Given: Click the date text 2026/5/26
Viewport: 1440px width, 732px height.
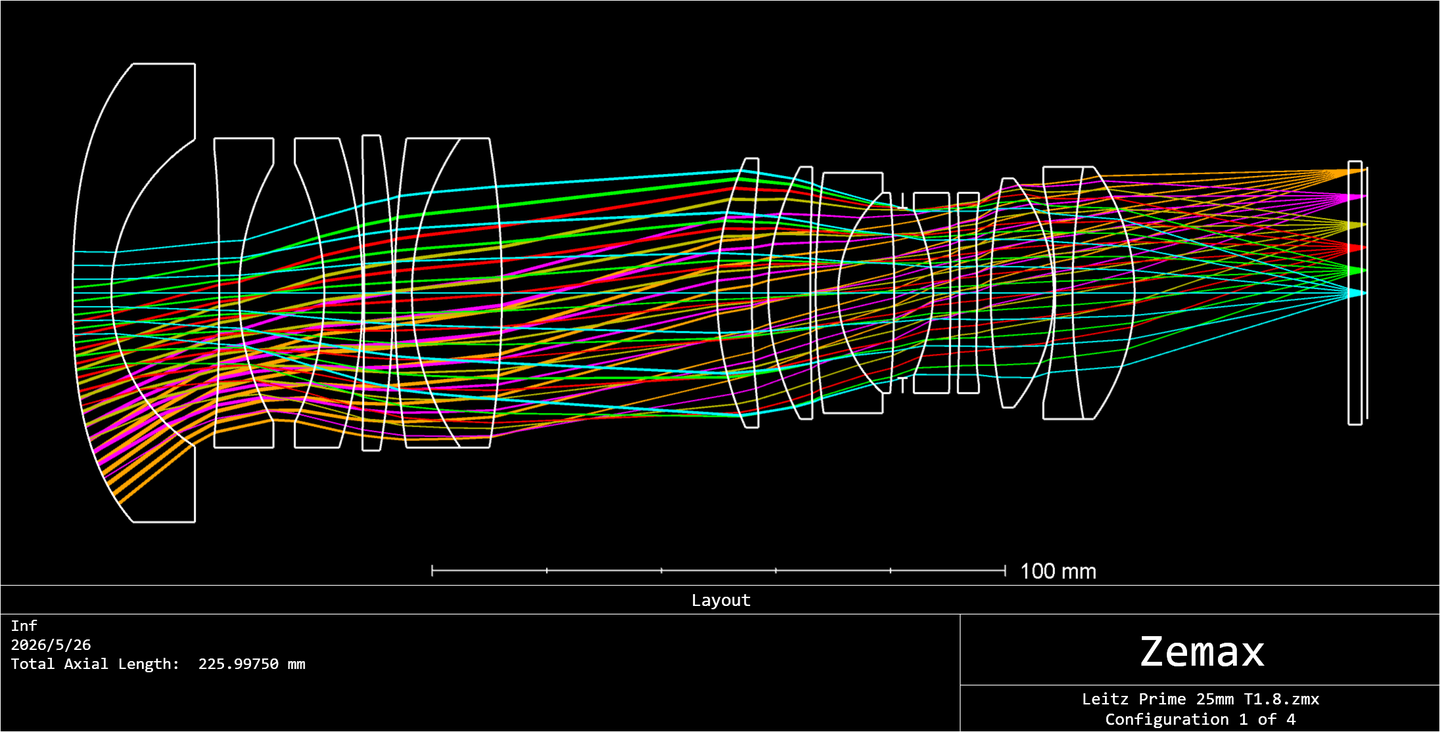Looking at the screenshot, I should click(x=51, y=645).
